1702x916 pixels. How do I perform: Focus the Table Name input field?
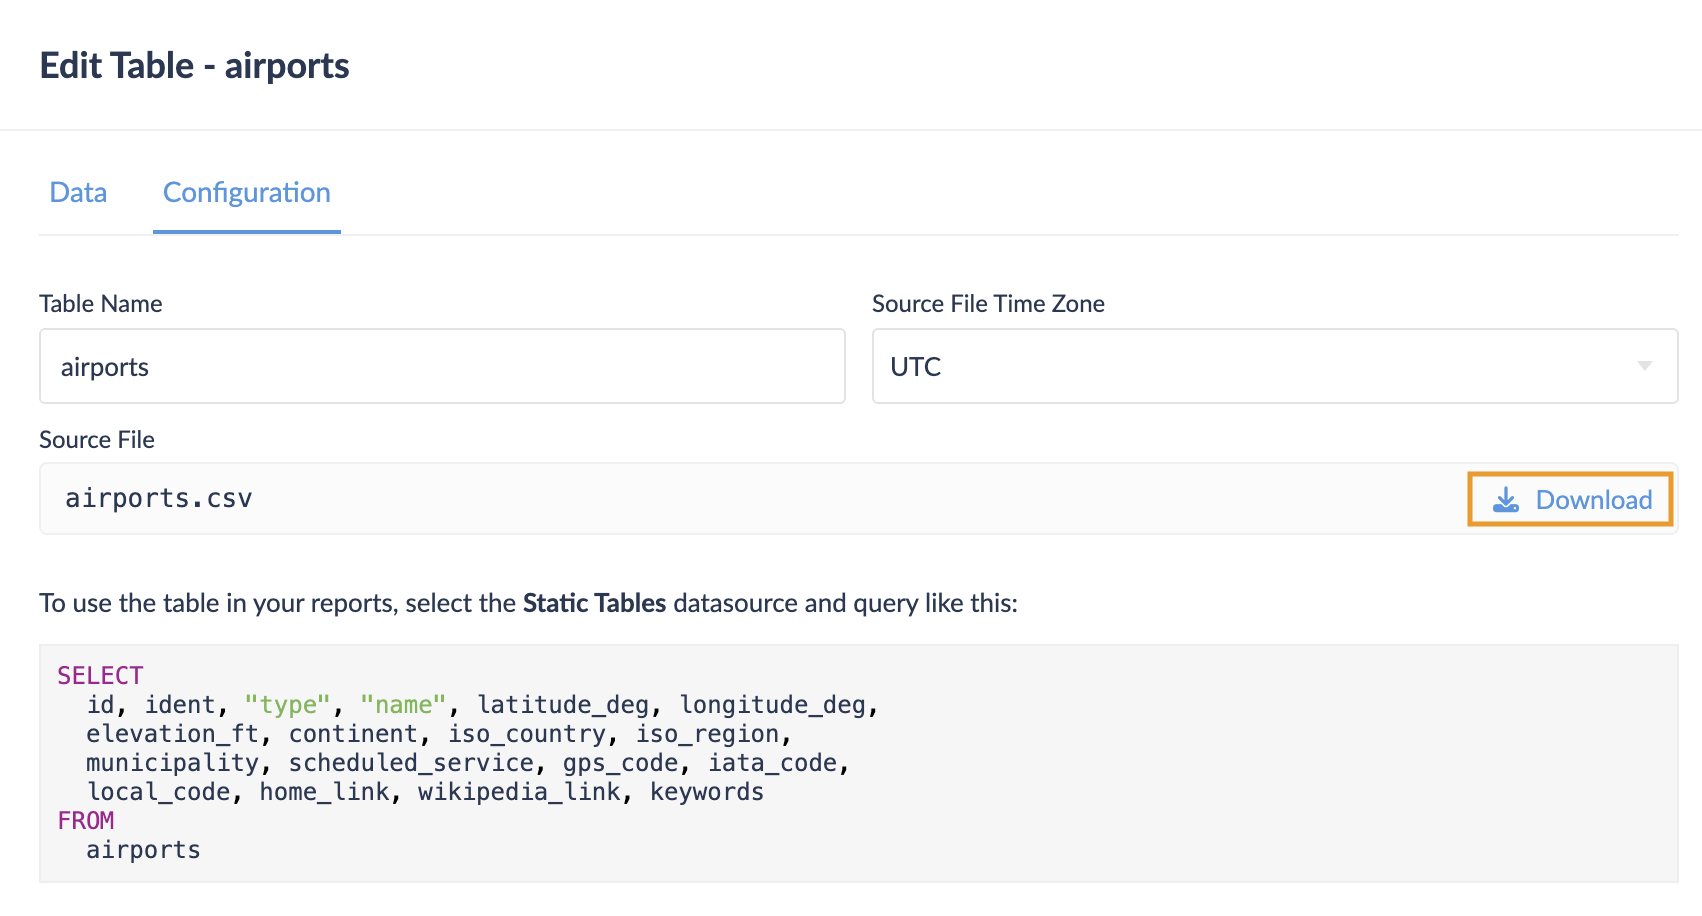(x=442, y=366)
